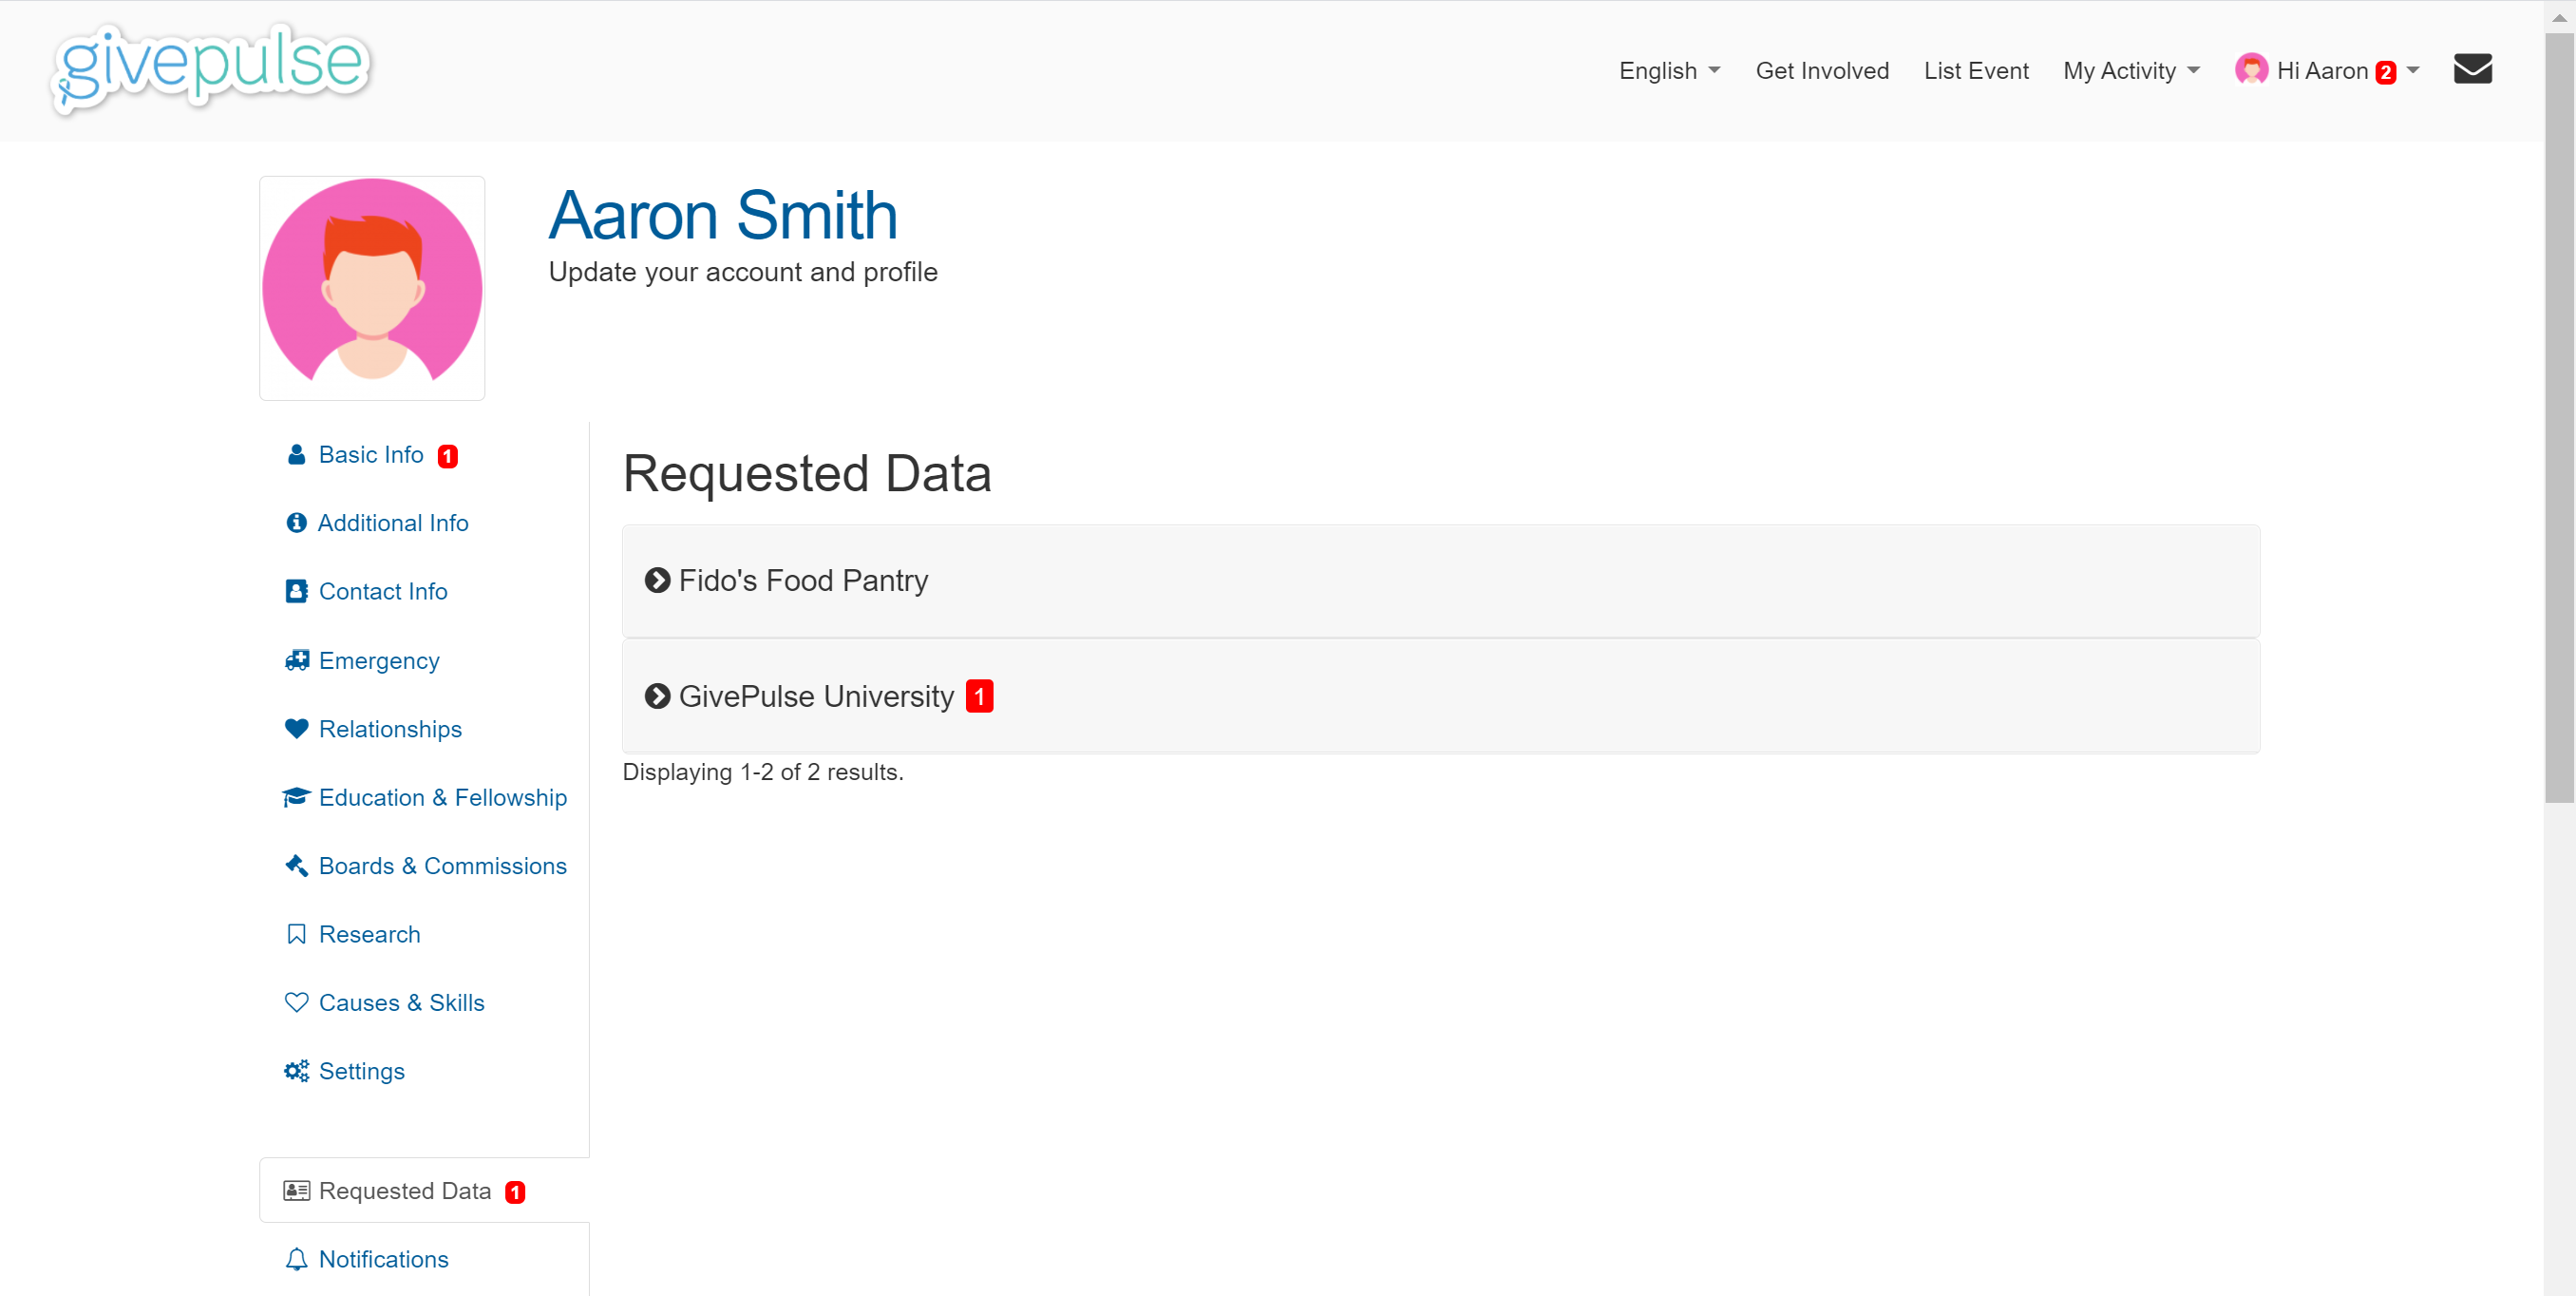Image resolution: width=2576 pixels, height=1296 pixels.
Task: Open the envelope messages icon
Action: point(2472,69)
